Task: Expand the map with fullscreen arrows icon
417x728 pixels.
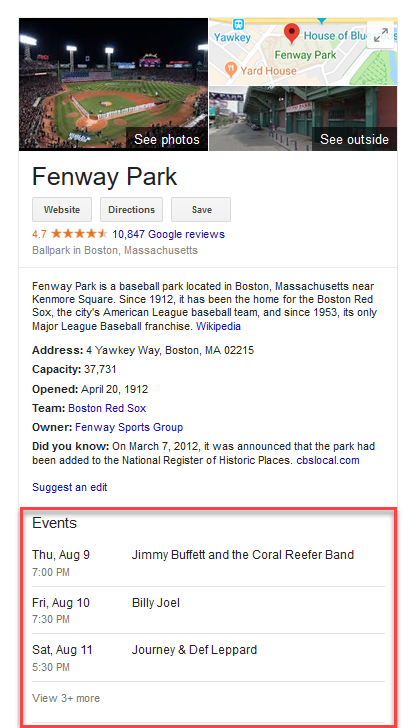Action: [x=381, y=35]
